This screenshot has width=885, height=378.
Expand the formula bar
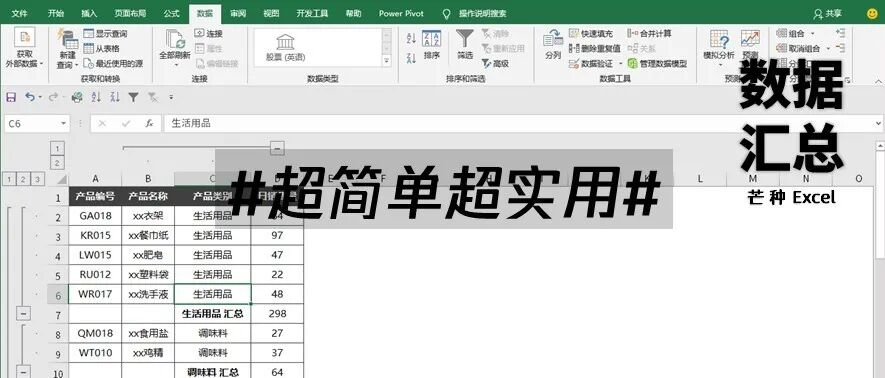[878, 124]
